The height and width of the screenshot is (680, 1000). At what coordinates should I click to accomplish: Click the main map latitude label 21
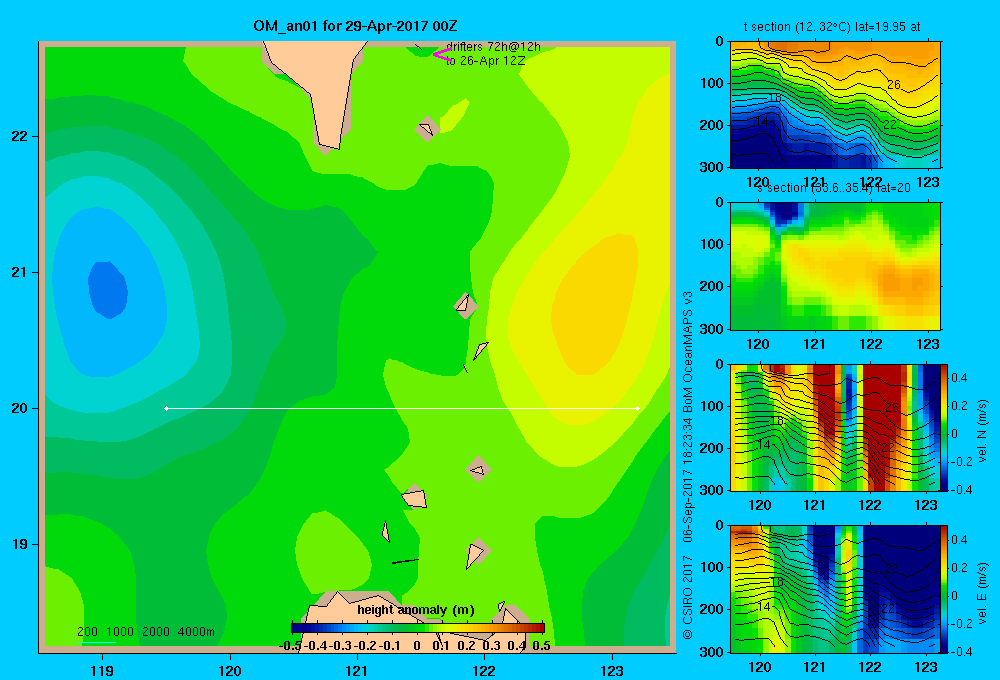(20, 272)
